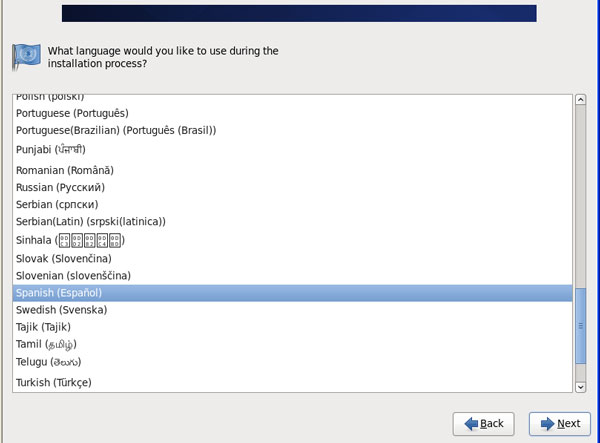Click the Back button
Screen dimensions: 600x443
(483, 423)
